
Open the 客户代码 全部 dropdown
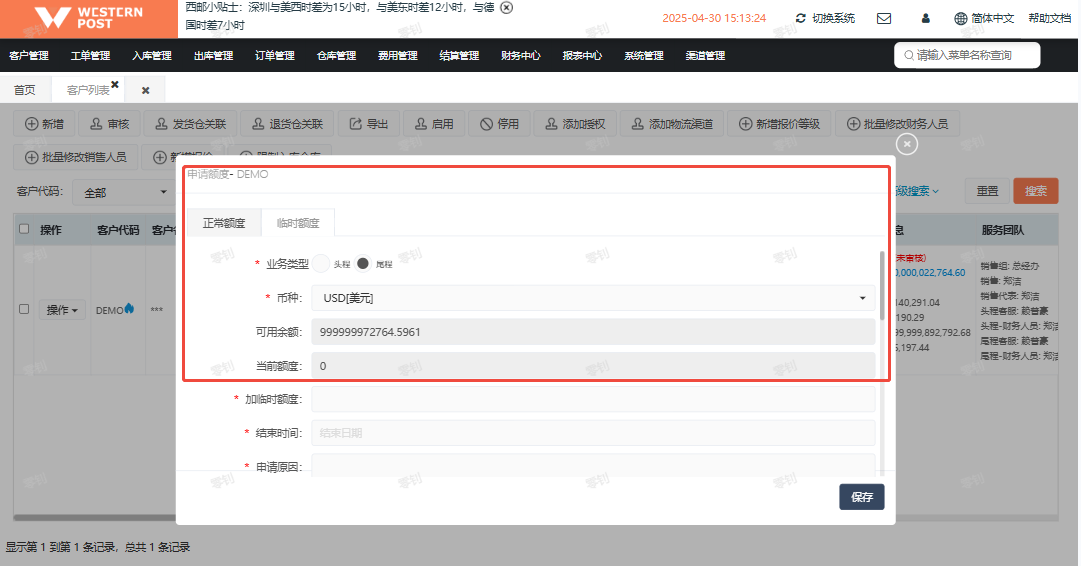pyautogui.click(x=124, y=192)
